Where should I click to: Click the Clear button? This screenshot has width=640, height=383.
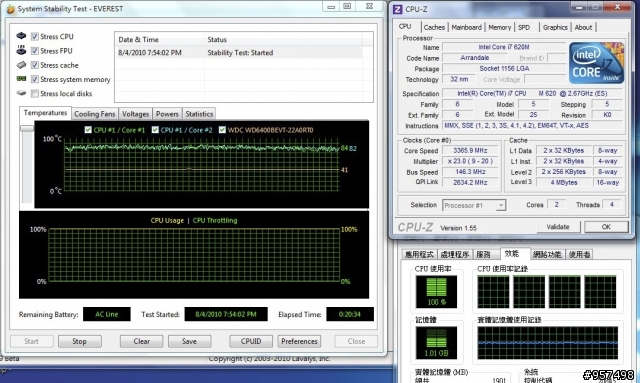(142, 341)
